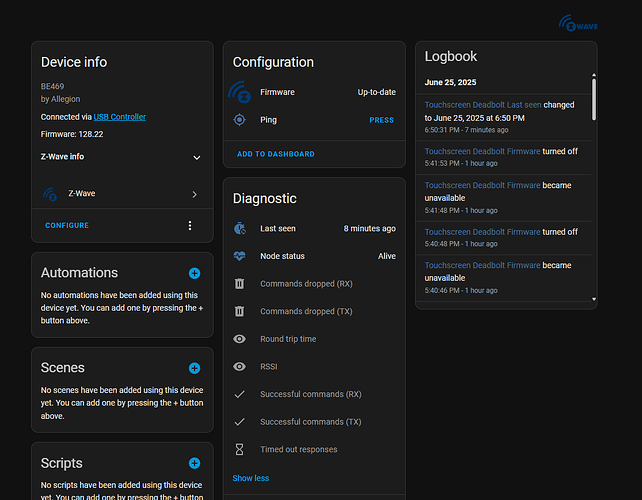Click ADD TO DASHBOARD in Configuration
Image resolution: width=642 pixels, height=500 pixels.
276,154
